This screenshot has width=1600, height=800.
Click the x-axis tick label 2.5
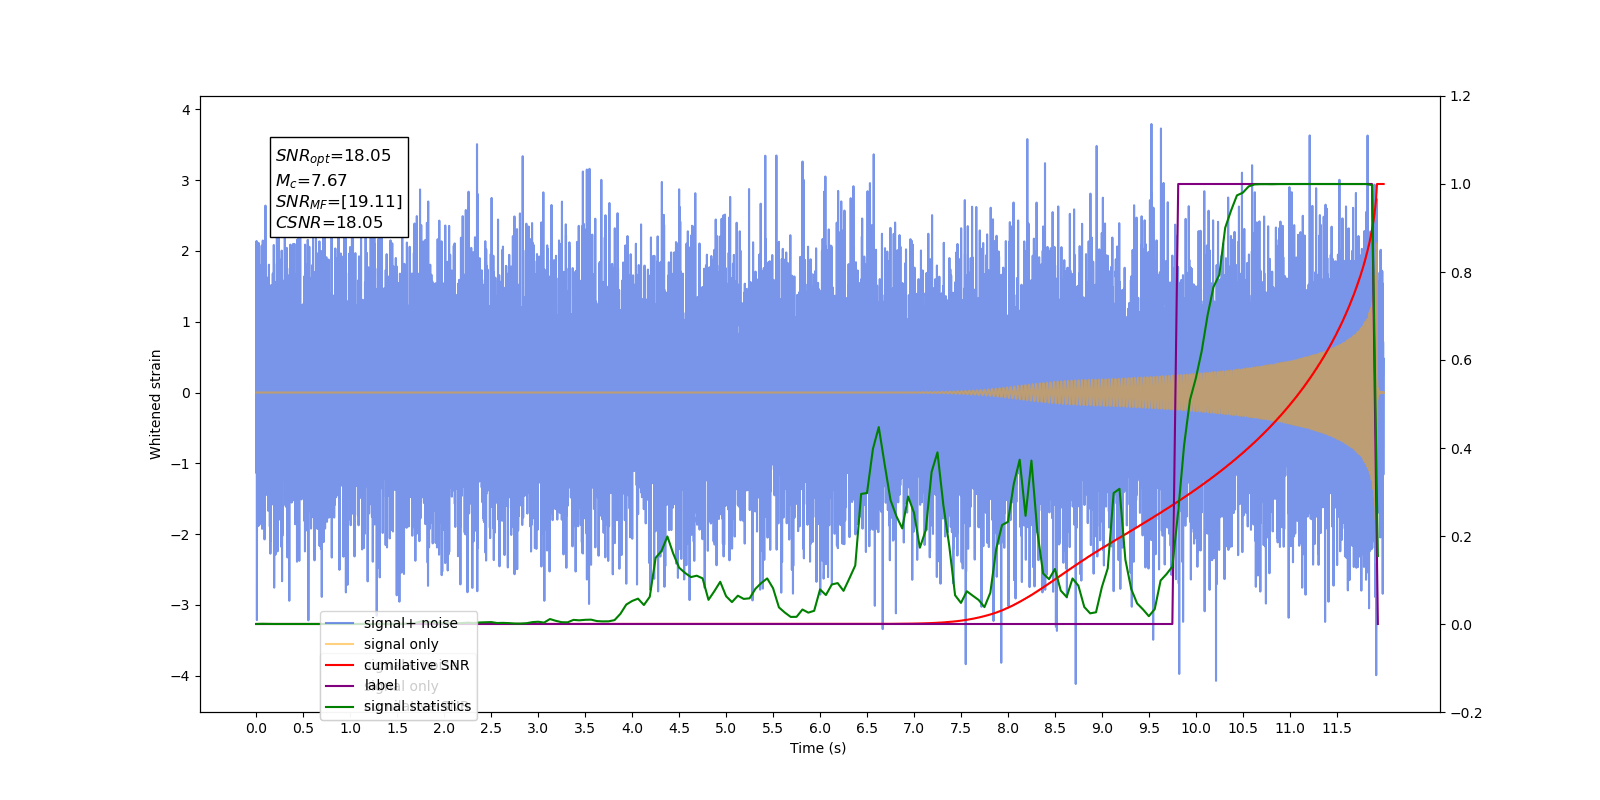click(x=491, y=728)
